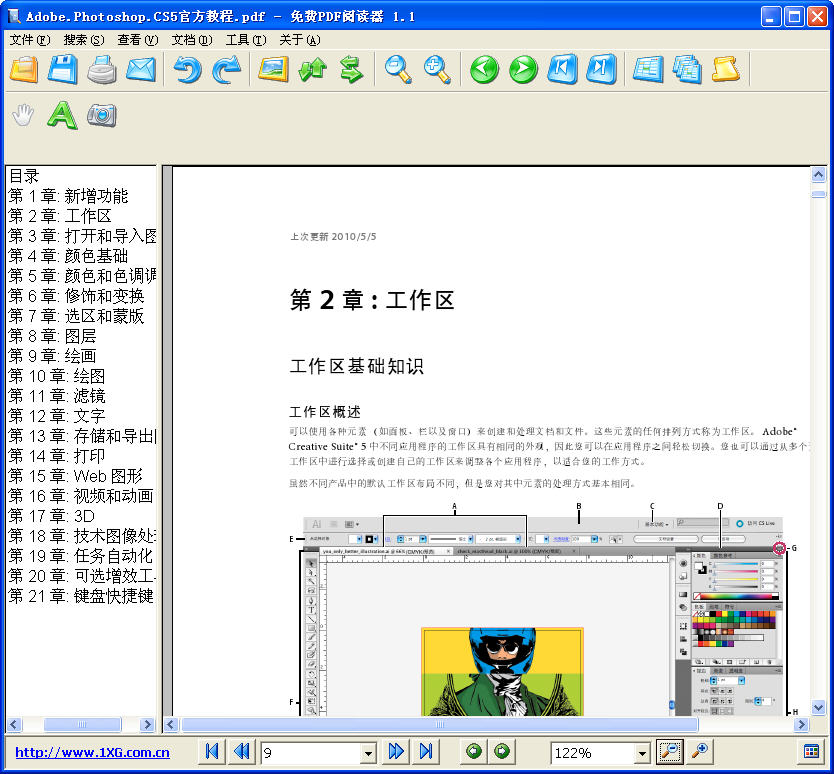
Task: Open the 文件(F) menu
Action: point(30,40)
